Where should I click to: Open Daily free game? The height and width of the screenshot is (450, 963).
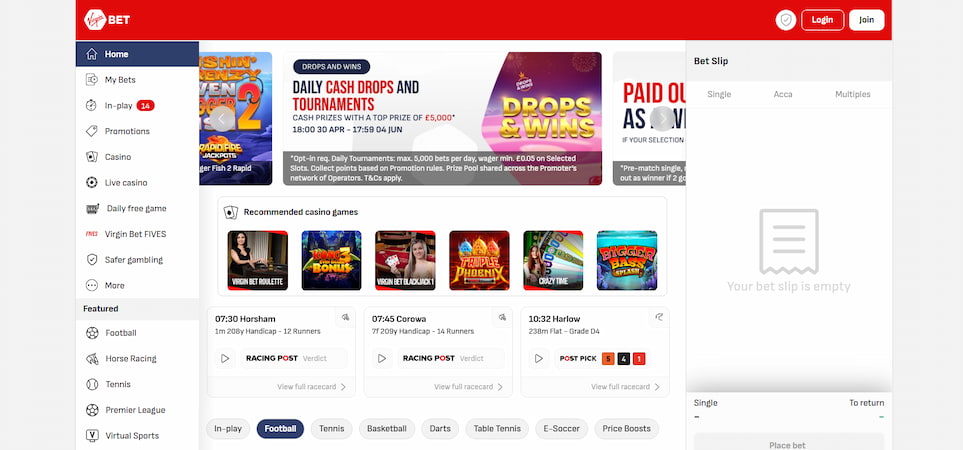137,208
